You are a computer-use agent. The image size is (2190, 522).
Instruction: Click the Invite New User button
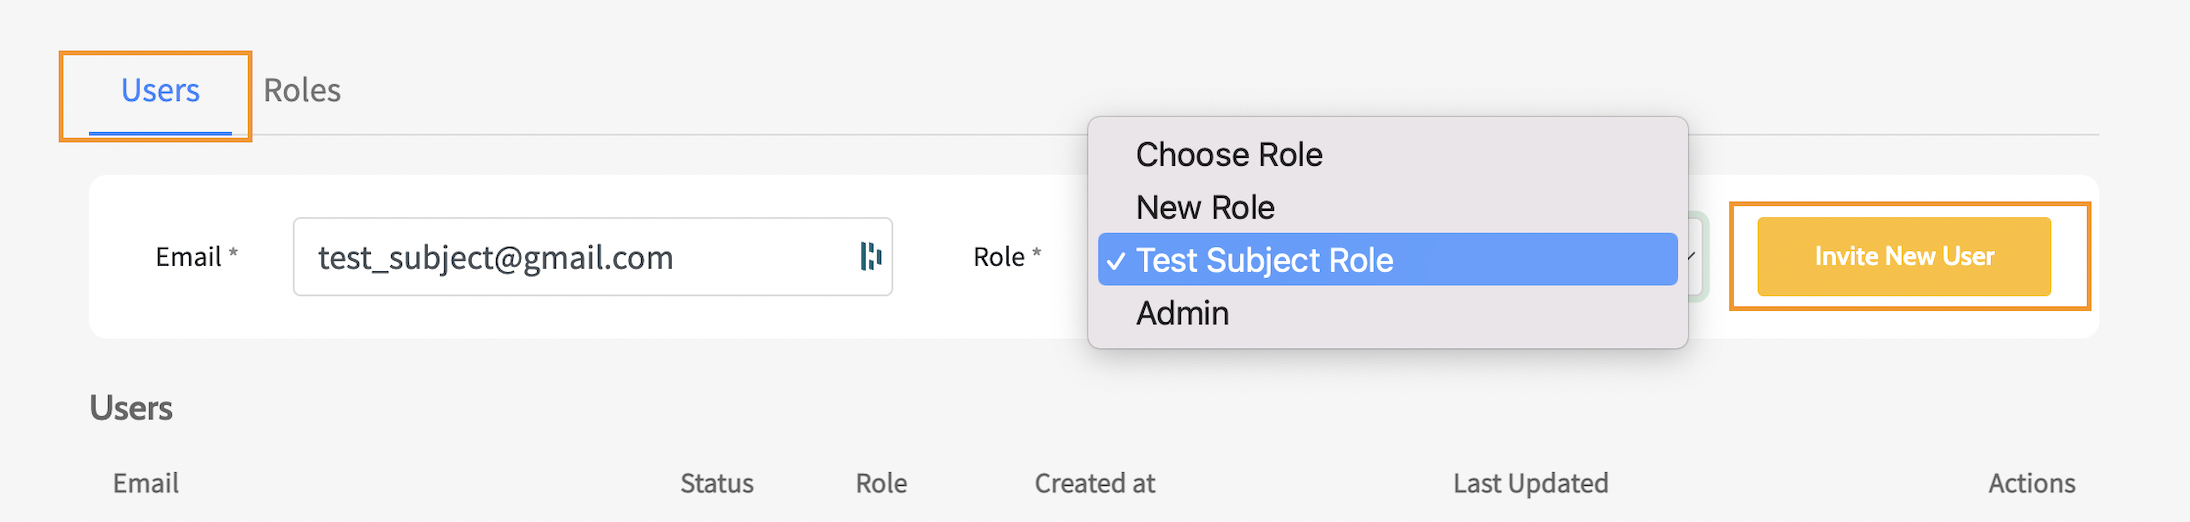[x=1903, y=257]
